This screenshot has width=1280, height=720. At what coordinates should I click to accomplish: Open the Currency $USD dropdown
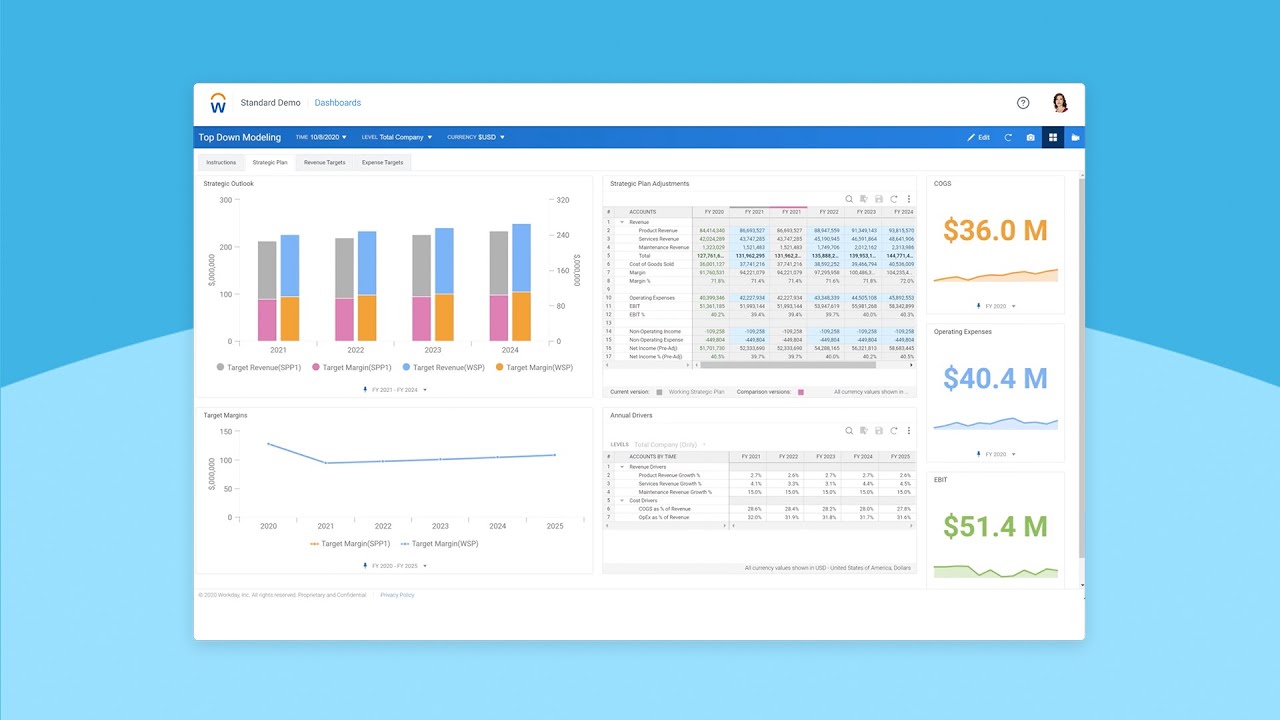pyautogui.click(x=476, y=137)
